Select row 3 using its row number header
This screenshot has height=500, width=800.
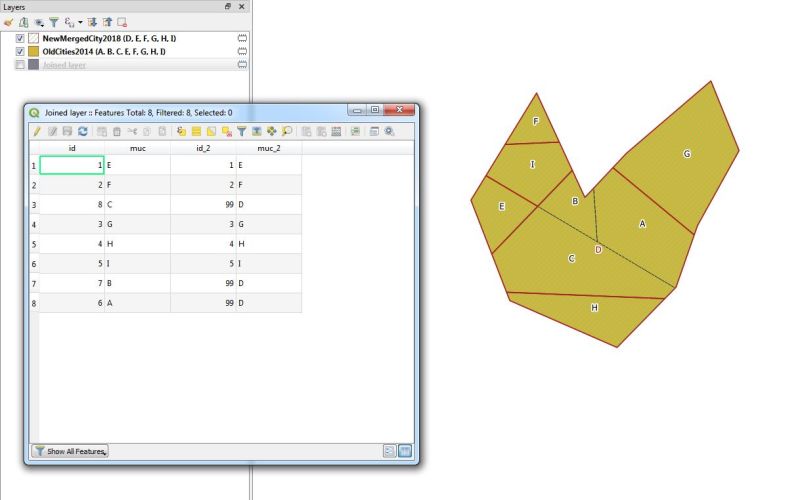click(x=34, y=205)
